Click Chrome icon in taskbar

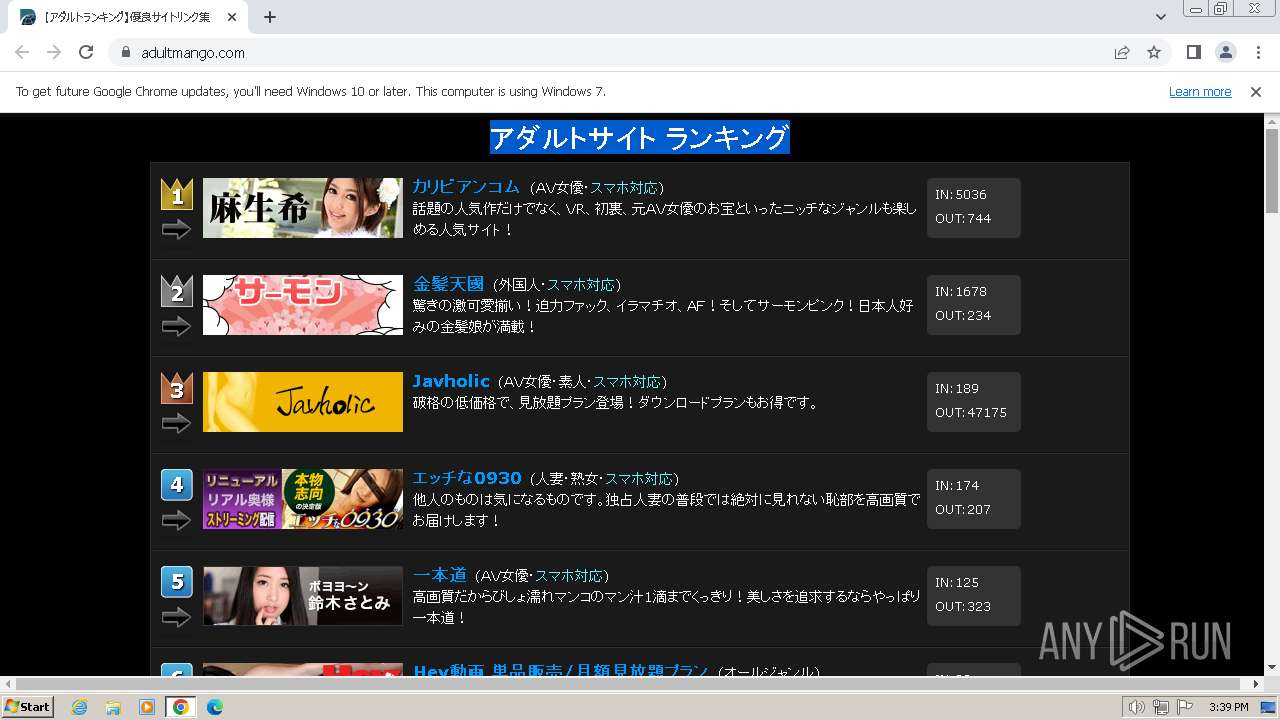coord(181,707)
